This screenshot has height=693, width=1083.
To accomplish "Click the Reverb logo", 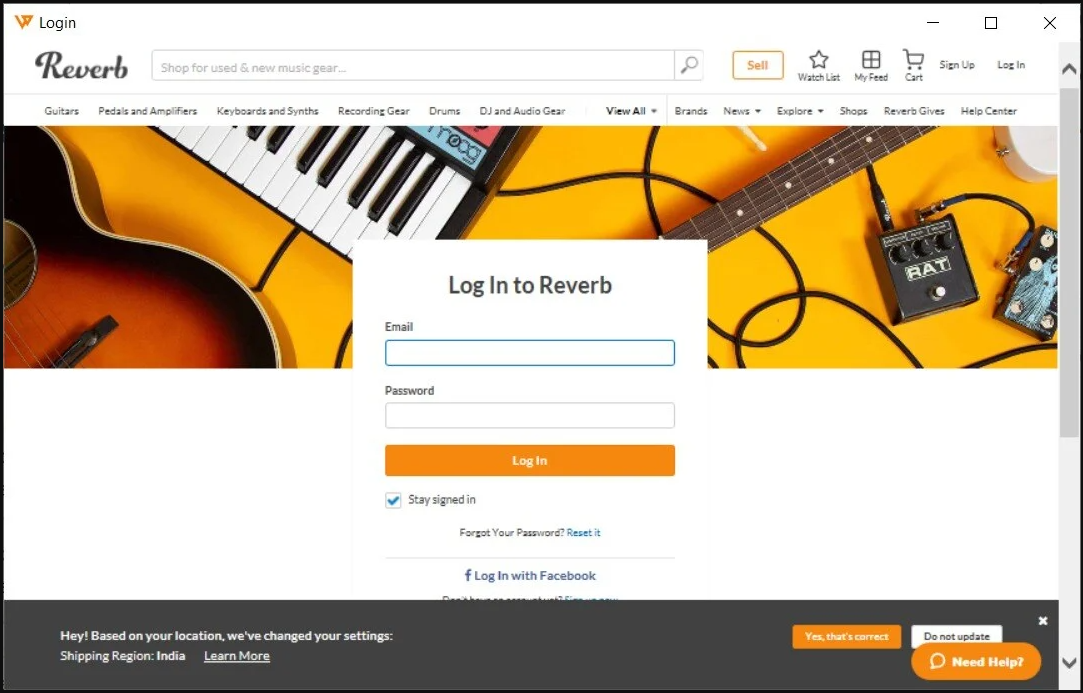I will coord(82,66).
